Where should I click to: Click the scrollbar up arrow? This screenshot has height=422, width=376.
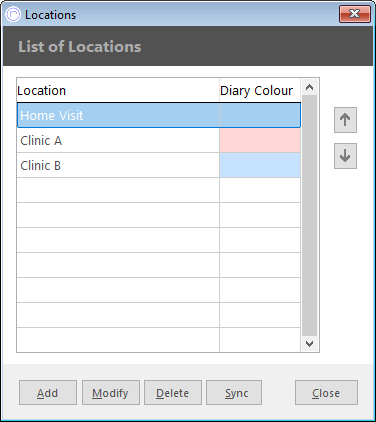[309, 87]
